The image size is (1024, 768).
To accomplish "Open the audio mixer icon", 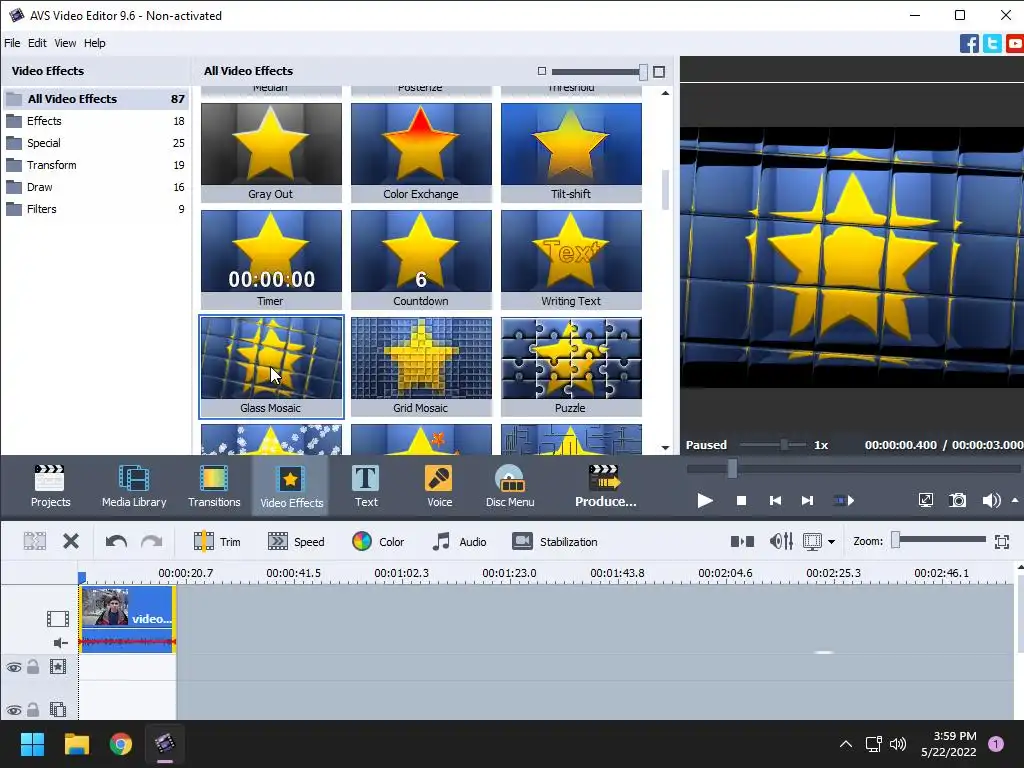I will pos(781,541).
